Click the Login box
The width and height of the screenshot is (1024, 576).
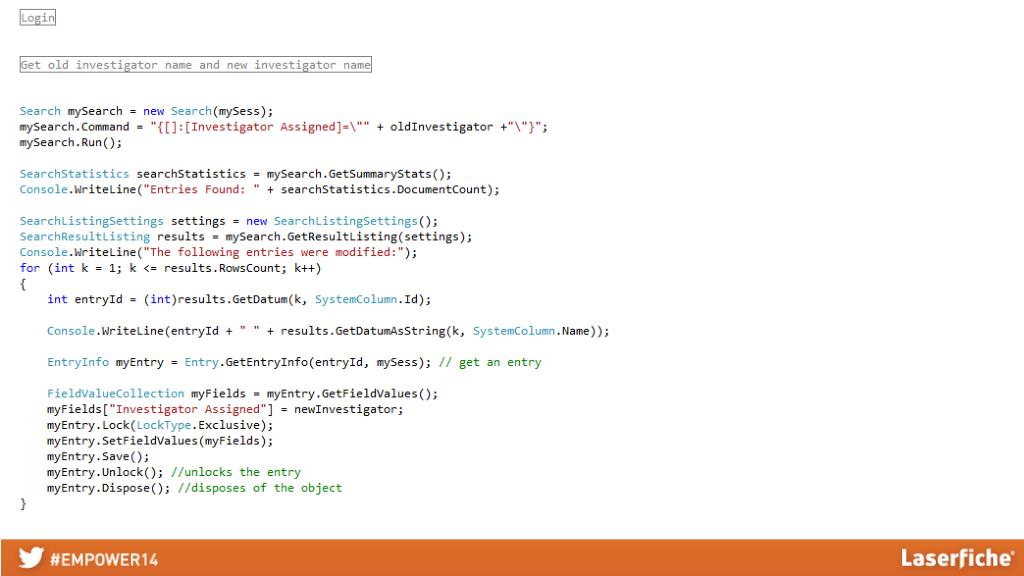point(38,18)
